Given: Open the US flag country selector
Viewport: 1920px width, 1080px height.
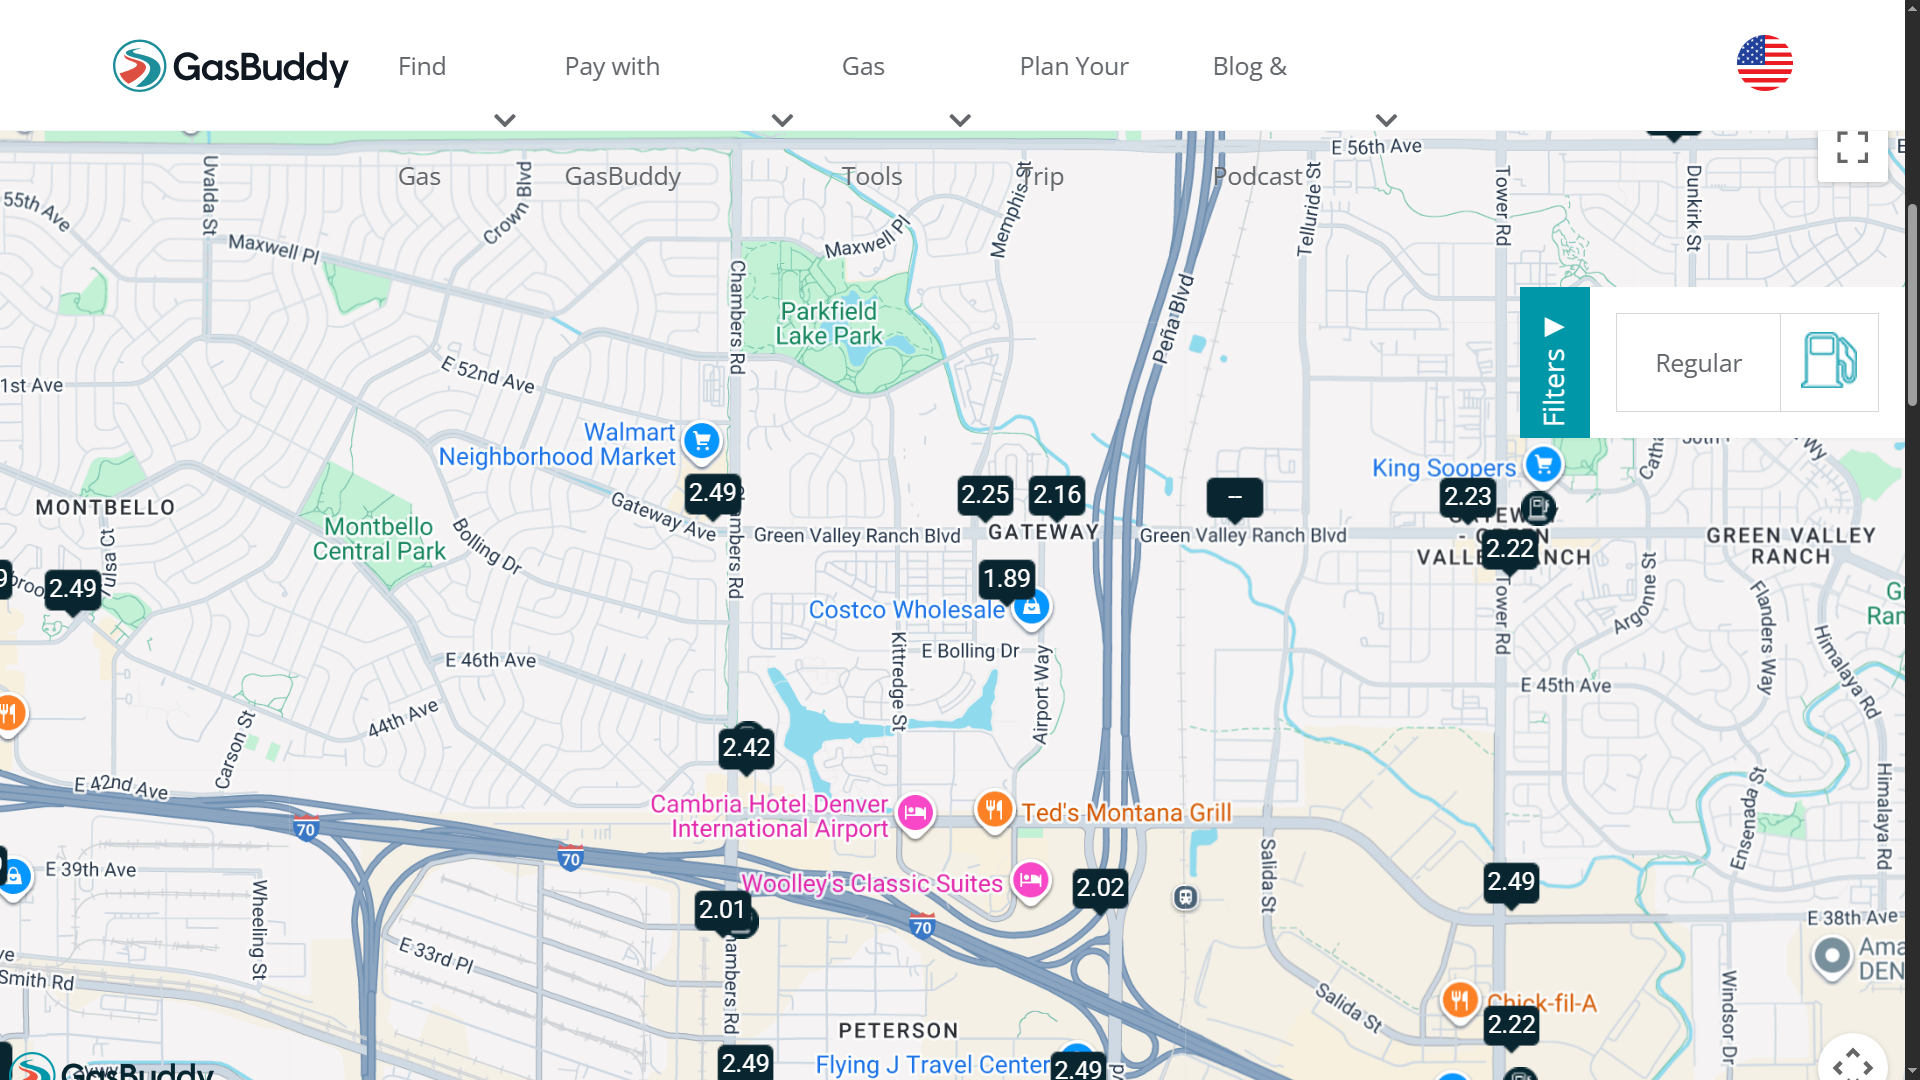Looking at the screenshot, I should [1764, 63].
